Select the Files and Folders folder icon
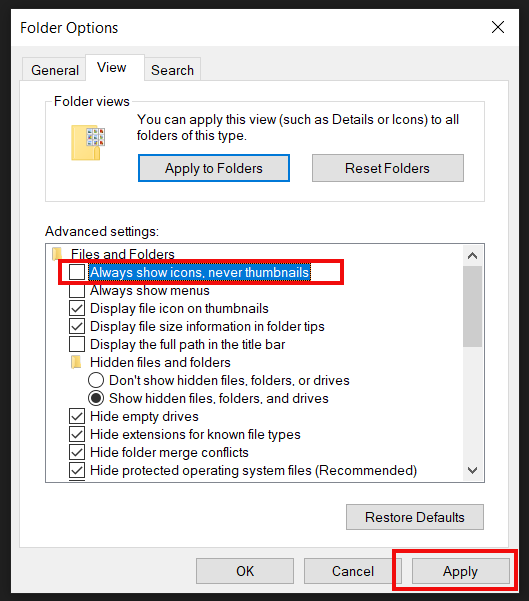 [57, 253]
